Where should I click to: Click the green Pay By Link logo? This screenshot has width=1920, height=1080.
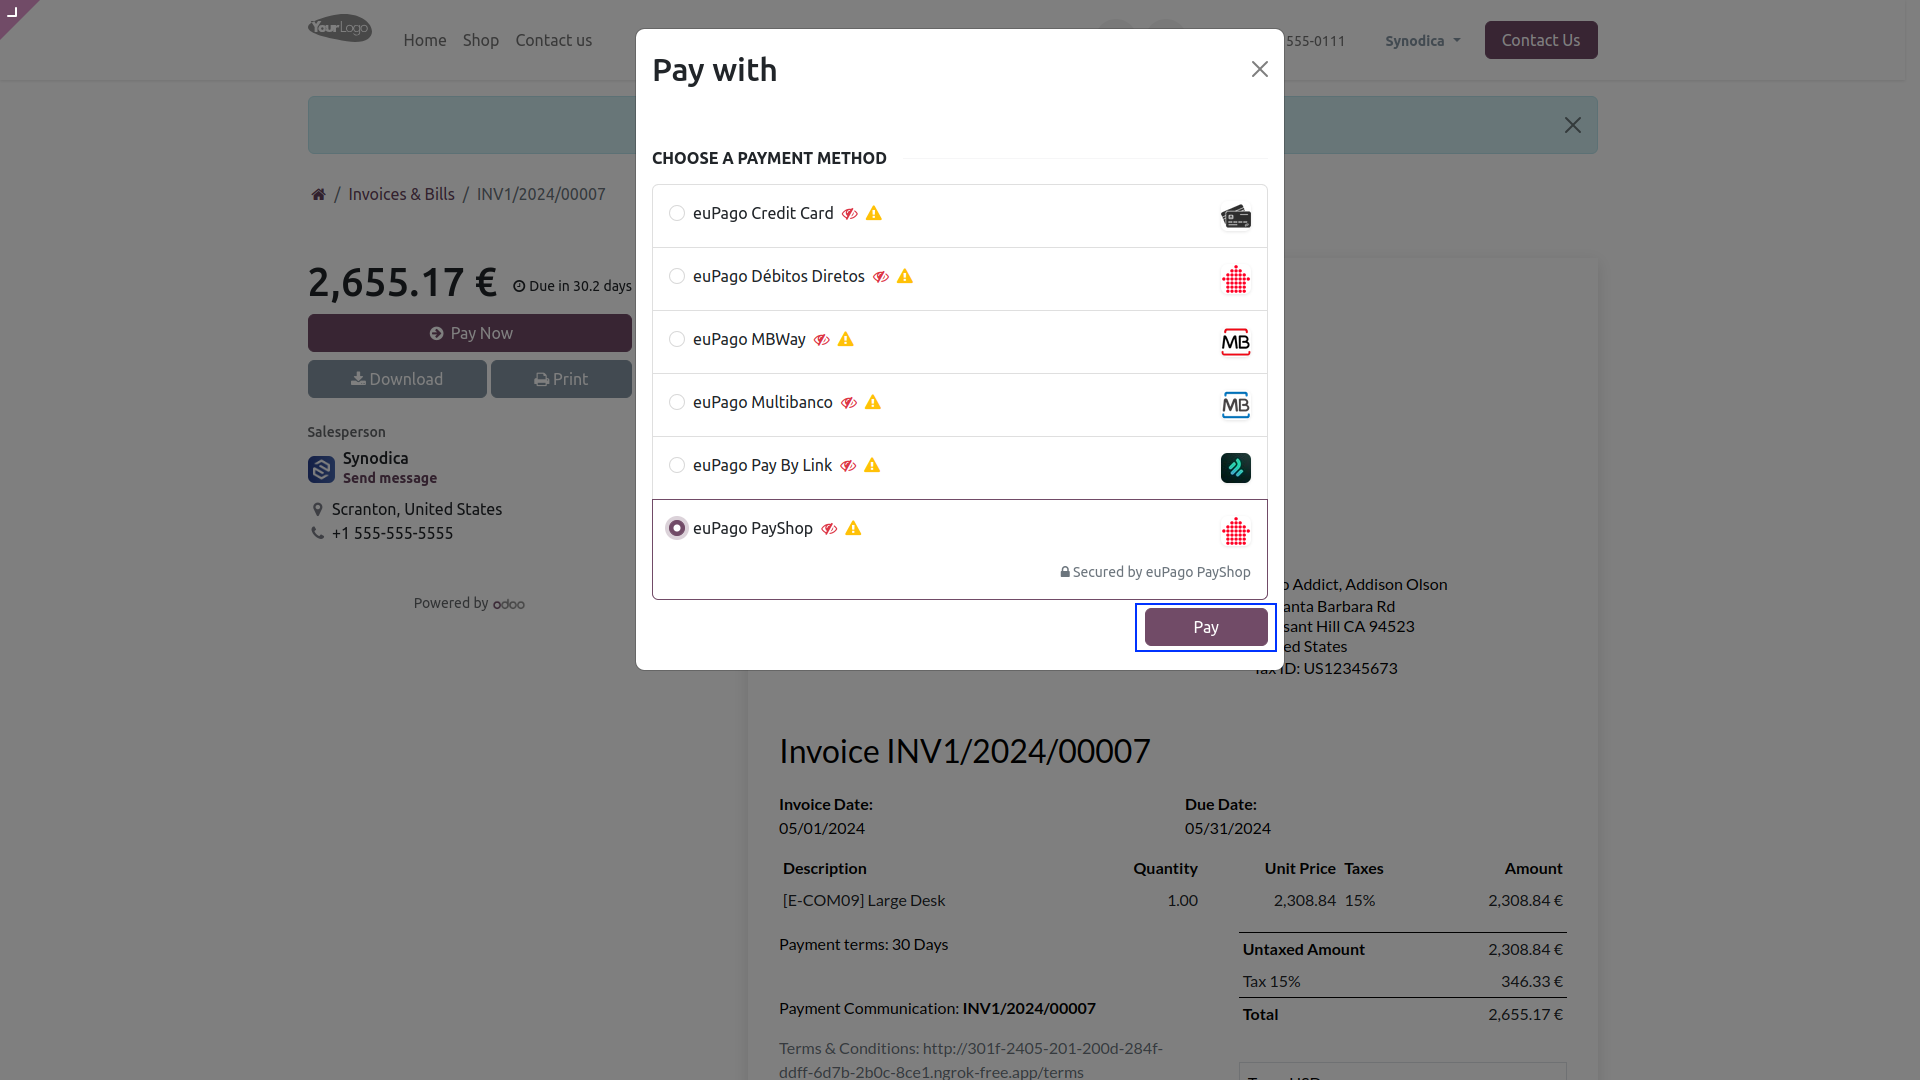[1236, 468]
